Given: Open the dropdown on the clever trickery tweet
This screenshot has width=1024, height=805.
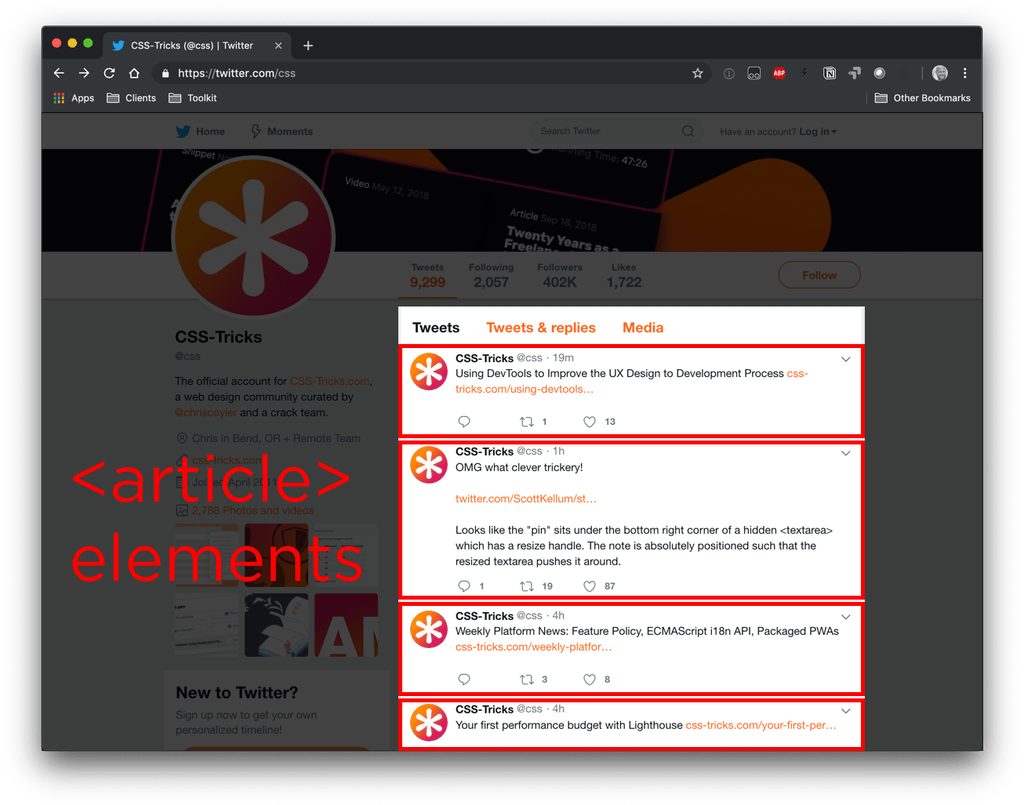Looking at the screenshot, I should point(845,452).
